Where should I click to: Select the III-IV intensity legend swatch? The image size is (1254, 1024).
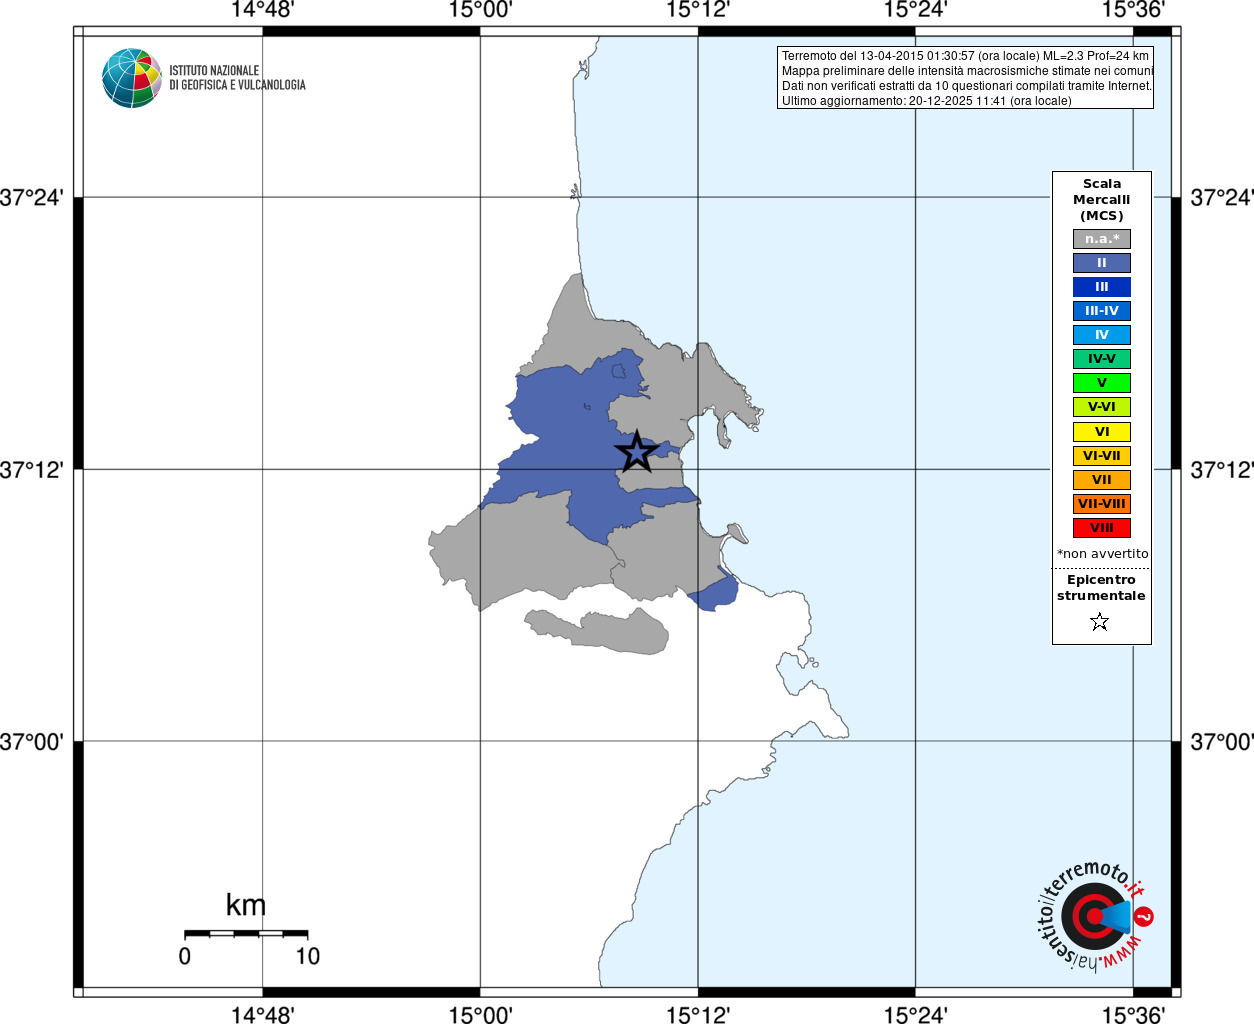coord(1101,311)
